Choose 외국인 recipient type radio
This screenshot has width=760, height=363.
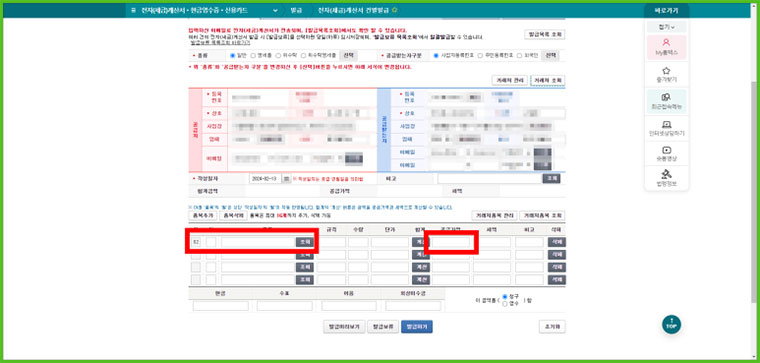(x=519, y=55)
